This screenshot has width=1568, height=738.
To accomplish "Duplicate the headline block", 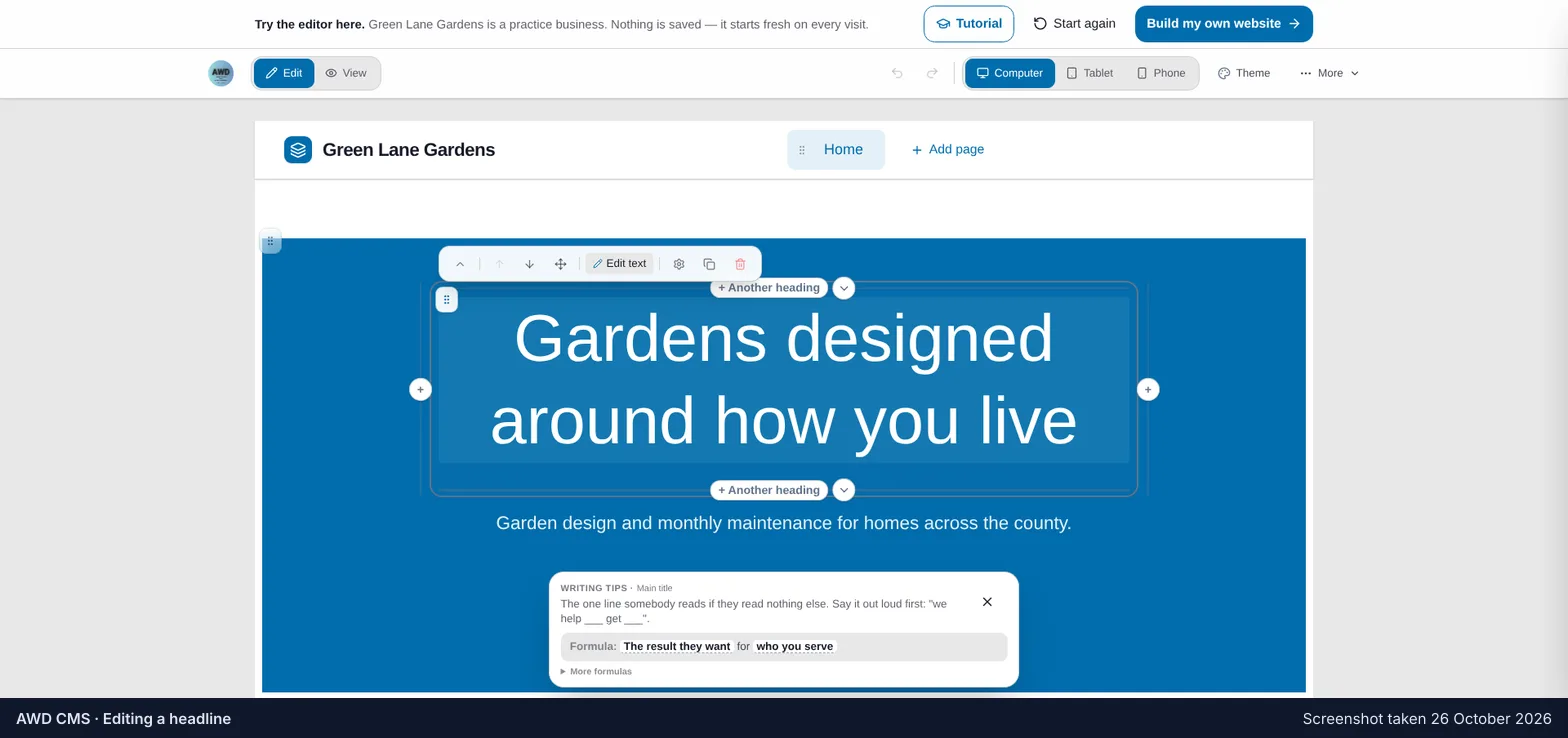I will point(709,264).
